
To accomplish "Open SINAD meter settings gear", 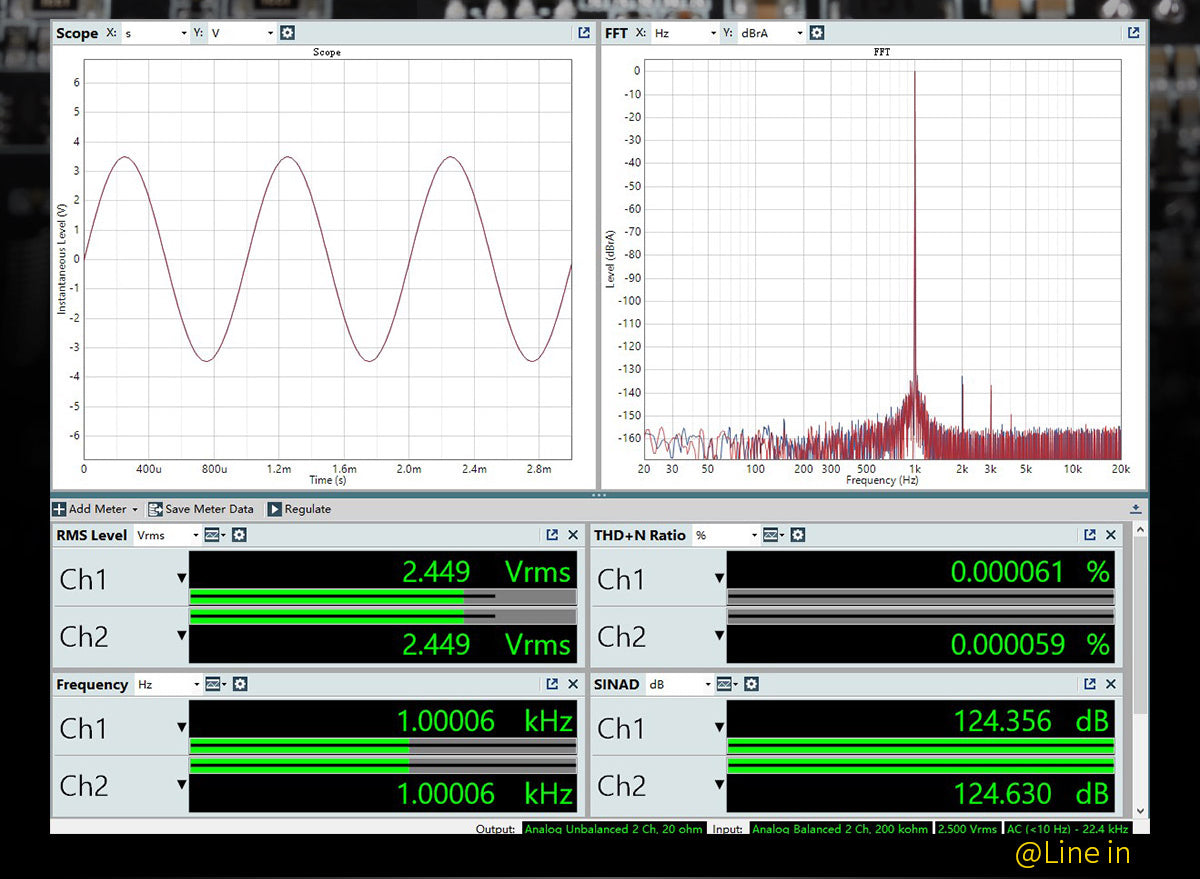I will [x=752, y=684].
